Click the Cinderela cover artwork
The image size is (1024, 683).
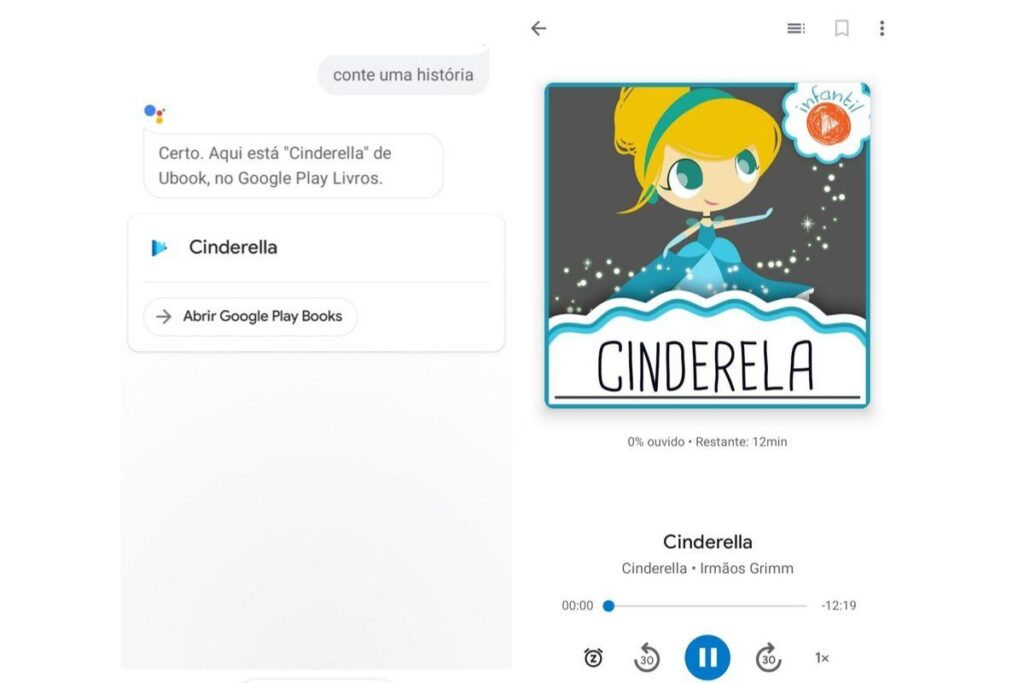pyautogui.click(x=706, y=245)
